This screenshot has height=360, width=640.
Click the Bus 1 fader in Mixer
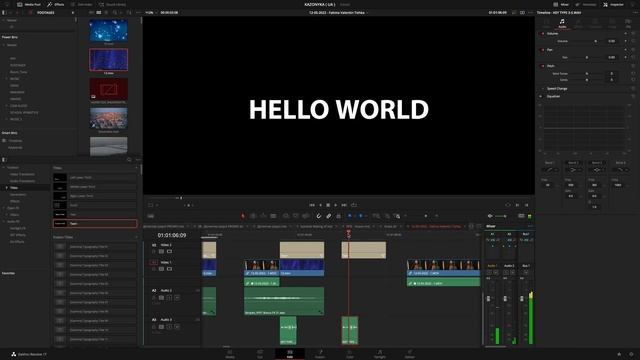[x=522, y=299]
